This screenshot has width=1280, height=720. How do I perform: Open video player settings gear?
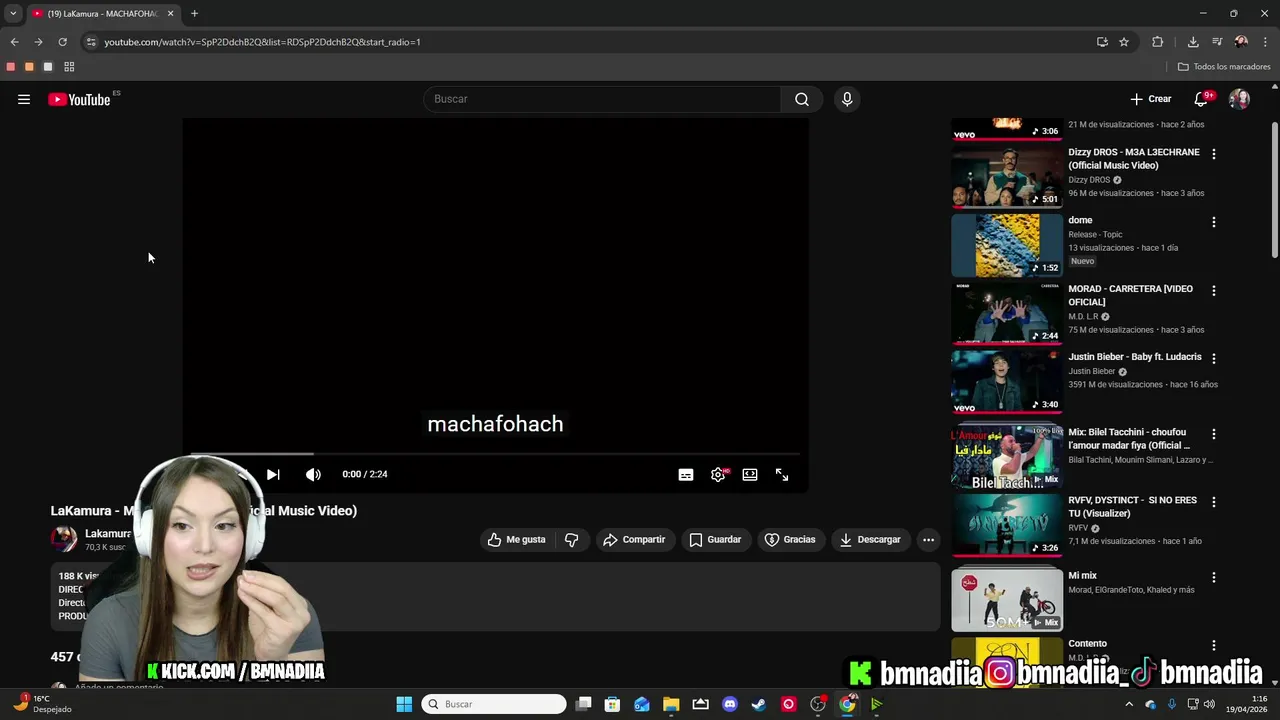pos(718,475)
